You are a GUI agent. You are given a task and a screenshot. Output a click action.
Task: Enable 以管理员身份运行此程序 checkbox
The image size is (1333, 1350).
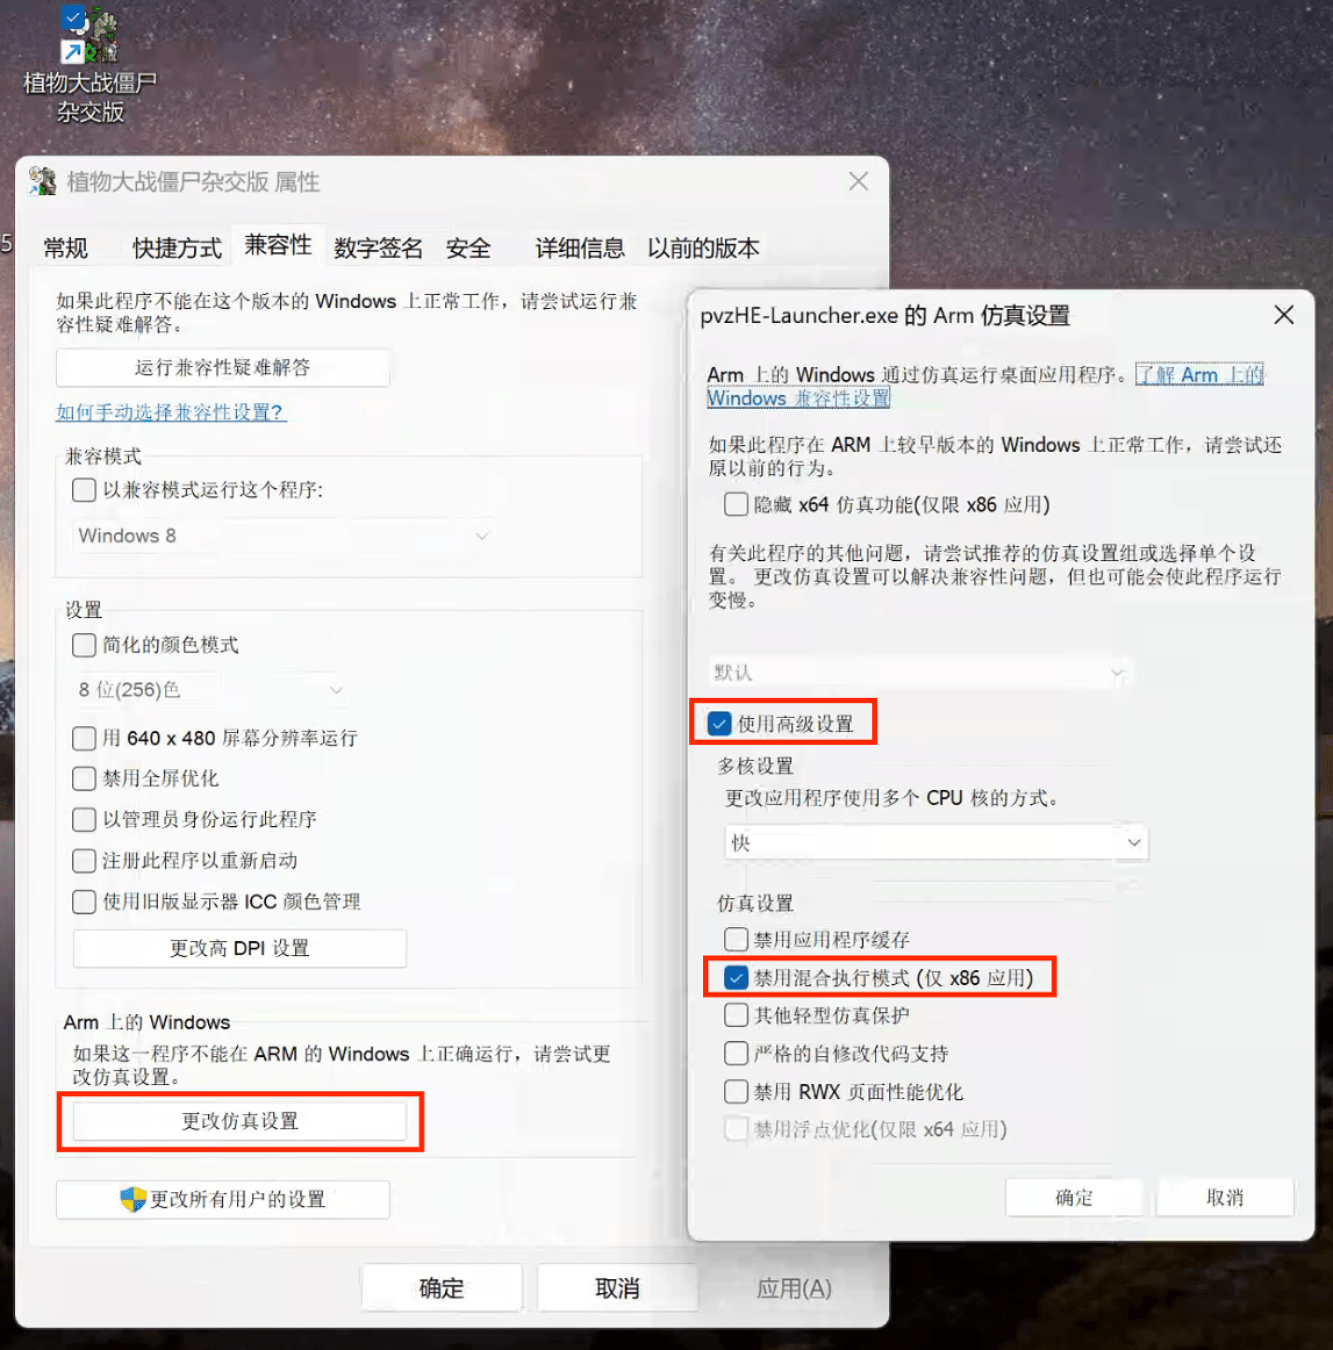point(84,819)
